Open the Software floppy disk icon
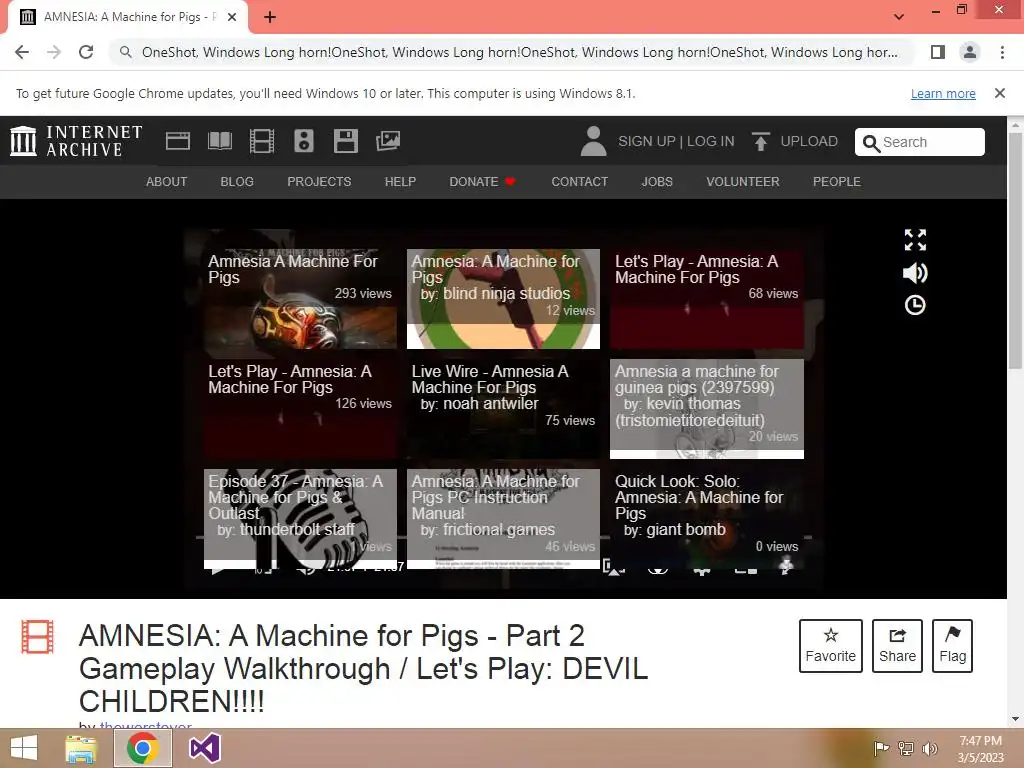 (x=345, y=141)
